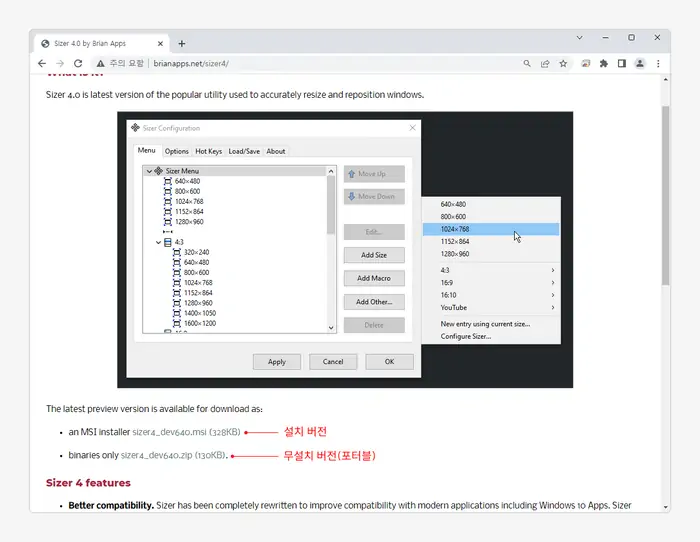
Task: Open the side panel icon in toolbar
Action: tap(621, 63)
